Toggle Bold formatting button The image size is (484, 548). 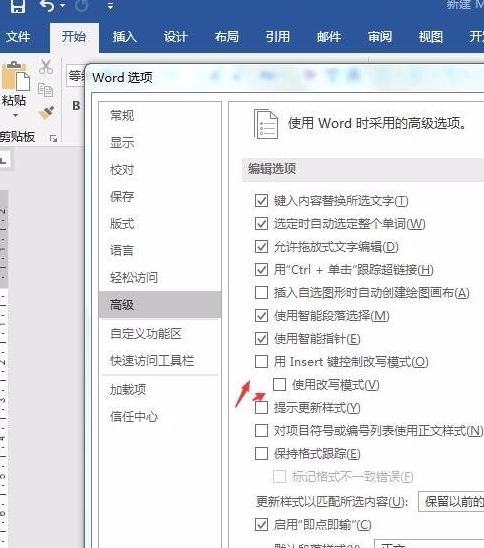(x=76, y=106)
